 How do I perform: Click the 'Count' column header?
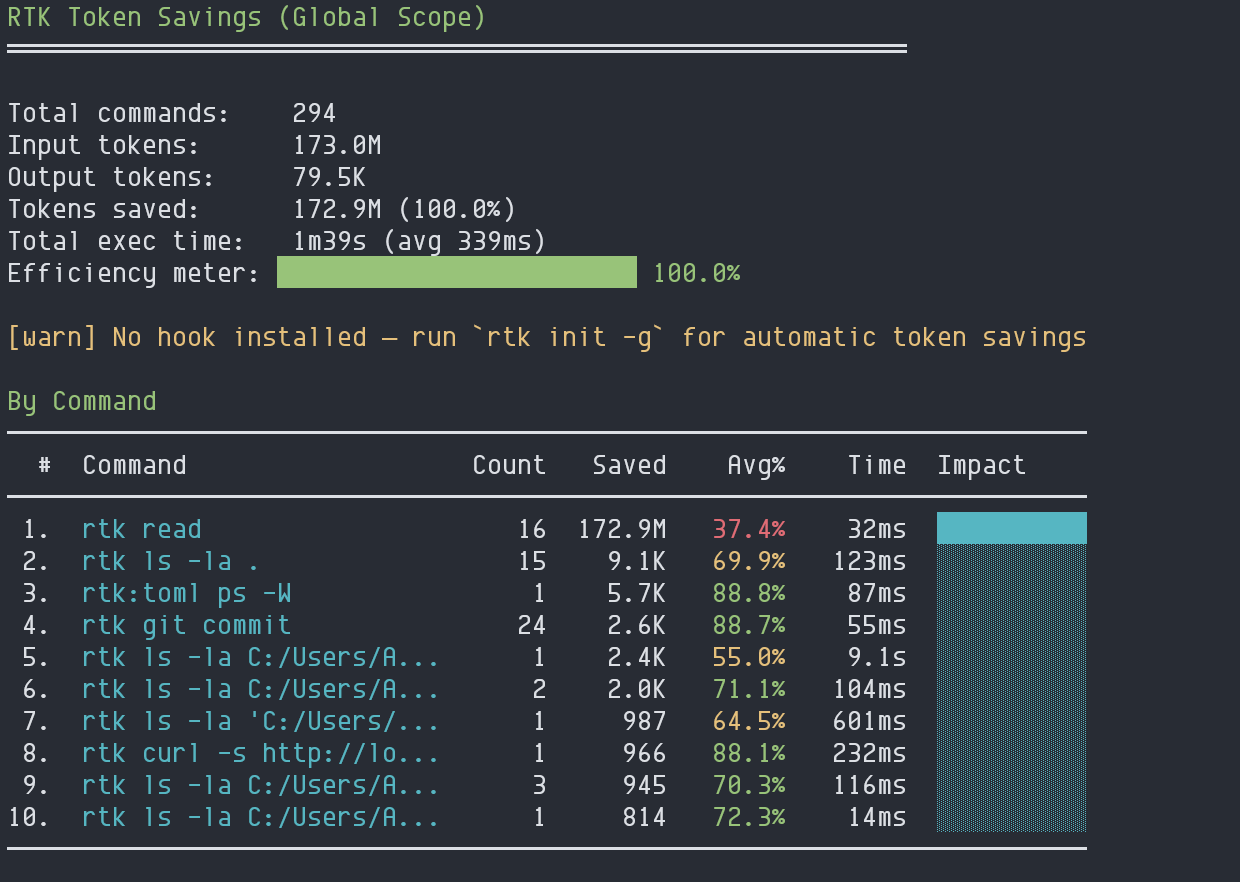509,465
